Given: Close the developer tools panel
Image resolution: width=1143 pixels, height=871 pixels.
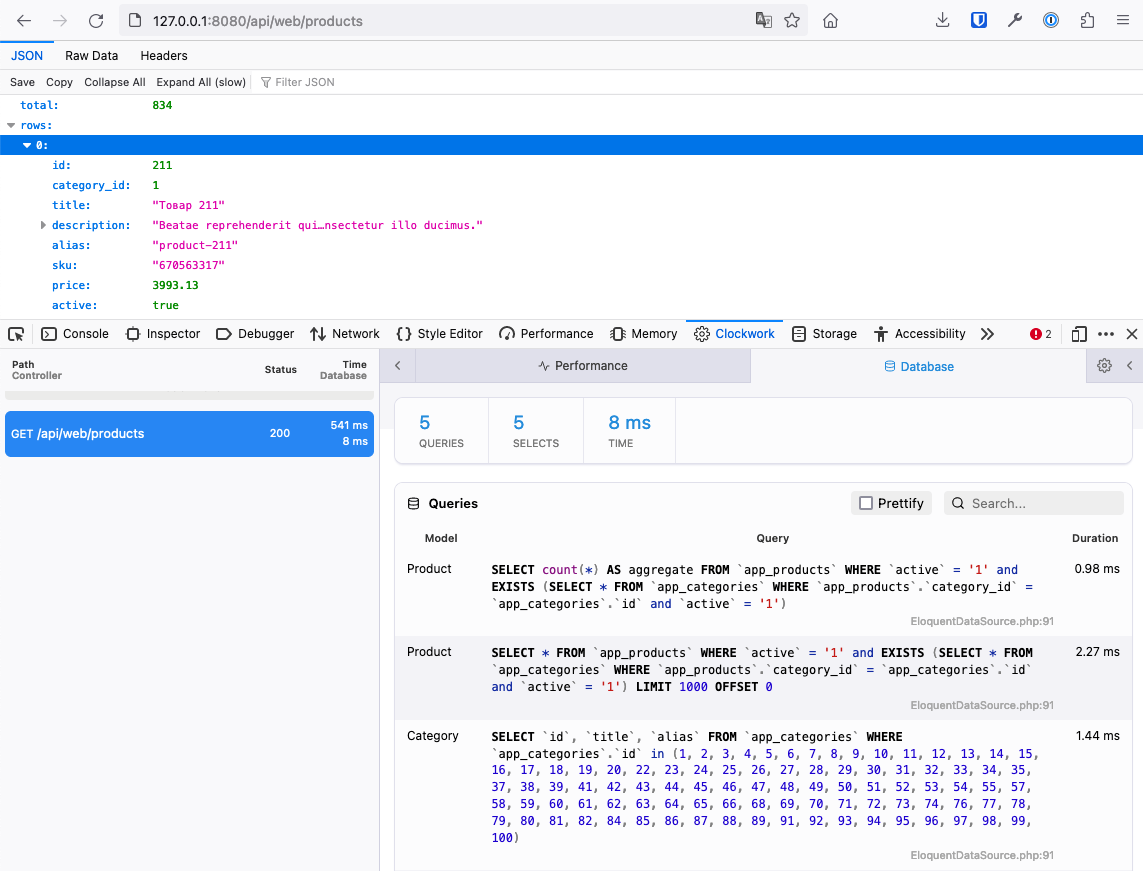Looking at the screenshot, I should point(1131,334).
